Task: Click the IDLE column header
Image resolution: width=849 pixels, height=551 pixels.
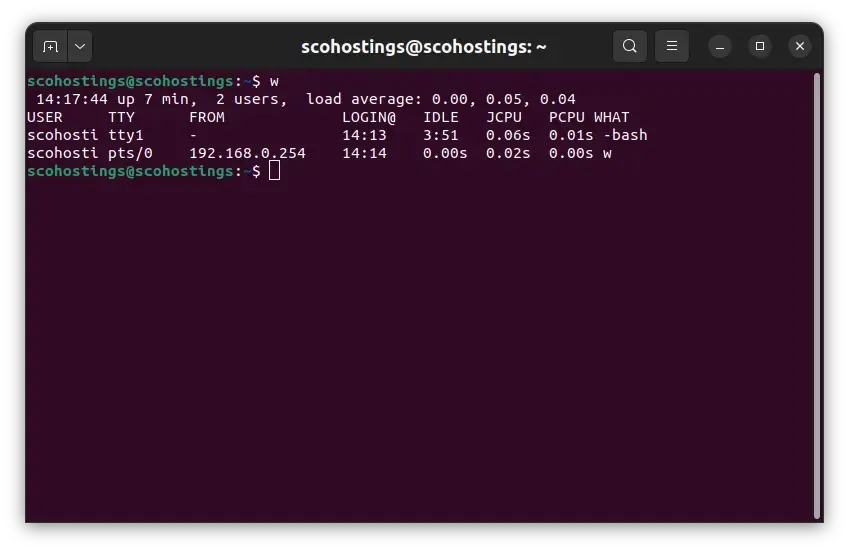Action: tap(441, 117)
